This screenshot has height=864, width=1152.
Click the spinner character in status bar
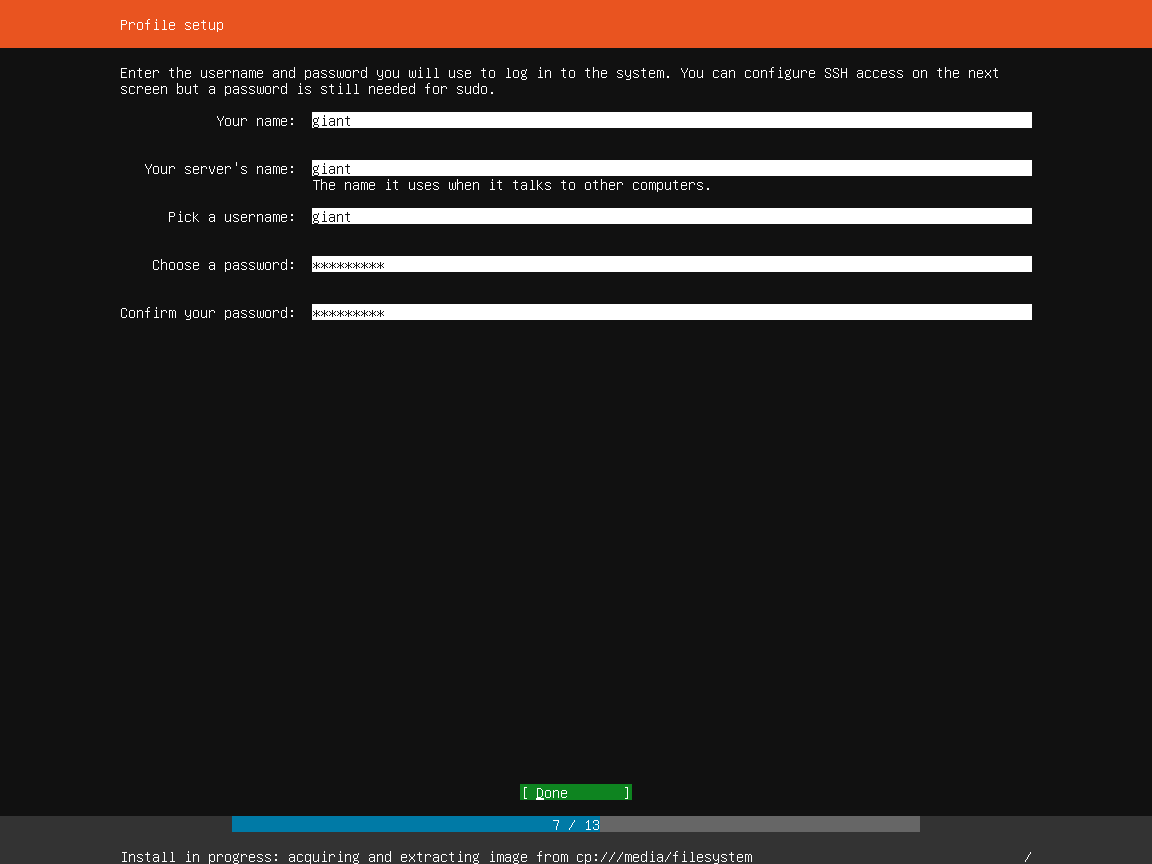1028,857
